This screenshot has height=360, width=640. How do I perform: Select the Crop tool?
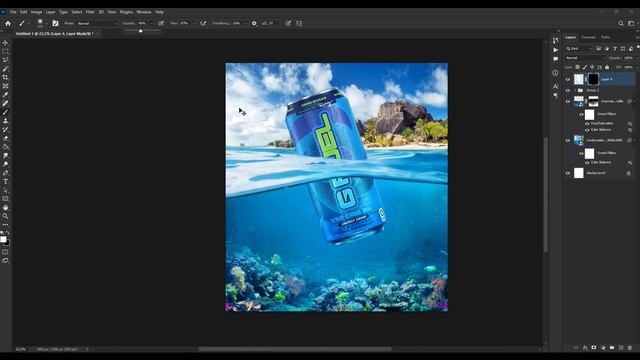click(x=5, y=78)
